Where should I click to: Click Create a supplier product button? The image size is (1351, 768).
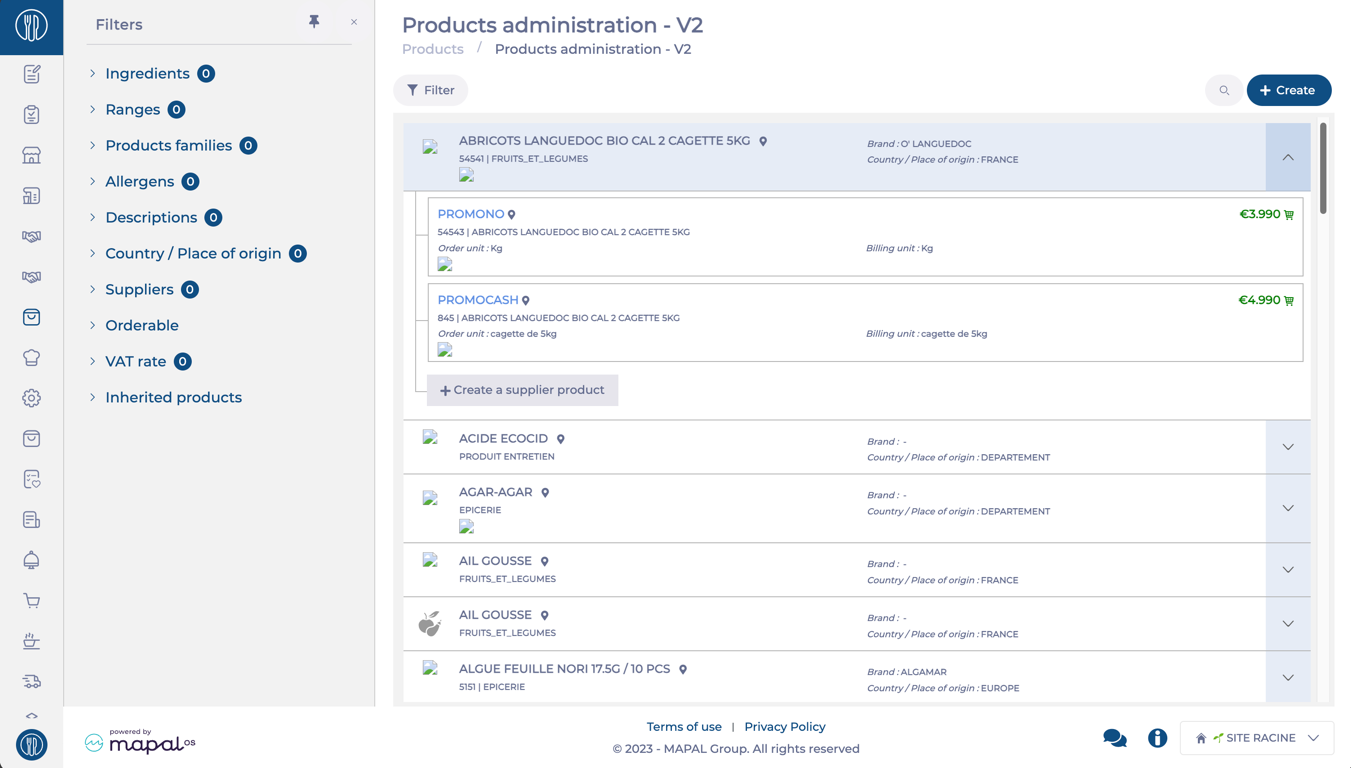(x=523, y=390)
